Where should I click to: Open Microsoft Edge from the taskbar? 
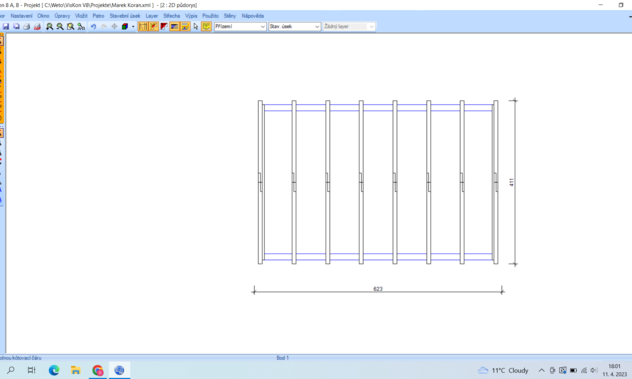coord(54,370)
